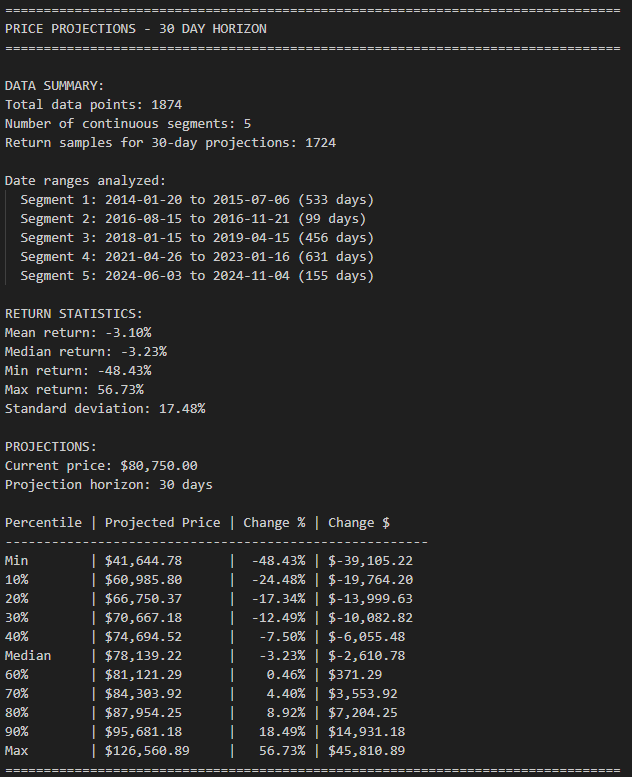The height and width of the screenshot is (777, 632).
Task: Click the 'Max' row label in table
Action: [x=16, y=751]
